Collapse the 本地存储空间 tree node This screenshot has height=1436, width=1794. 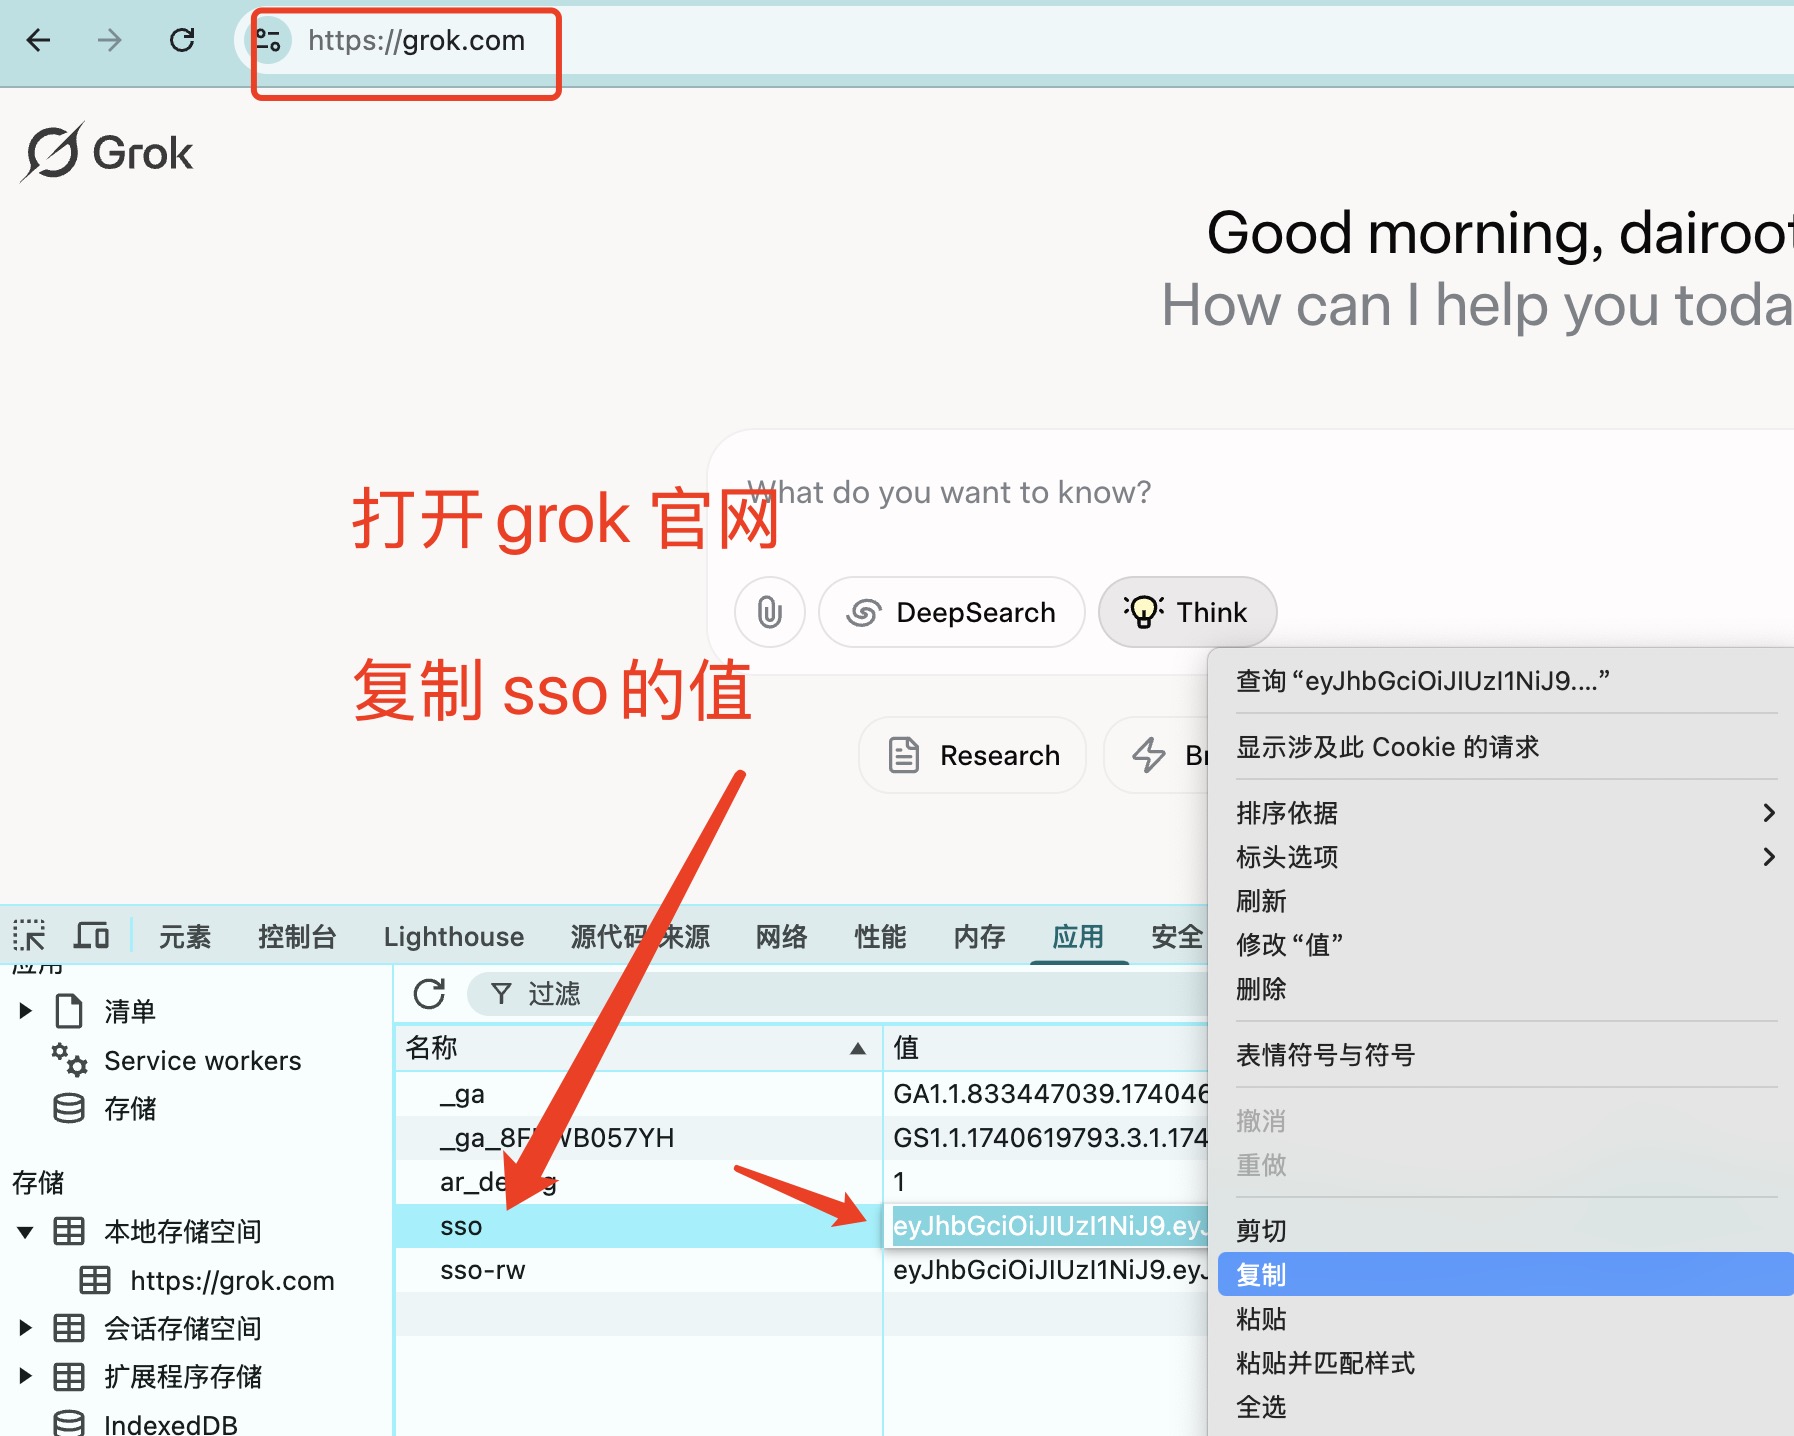click(26, 1231)
